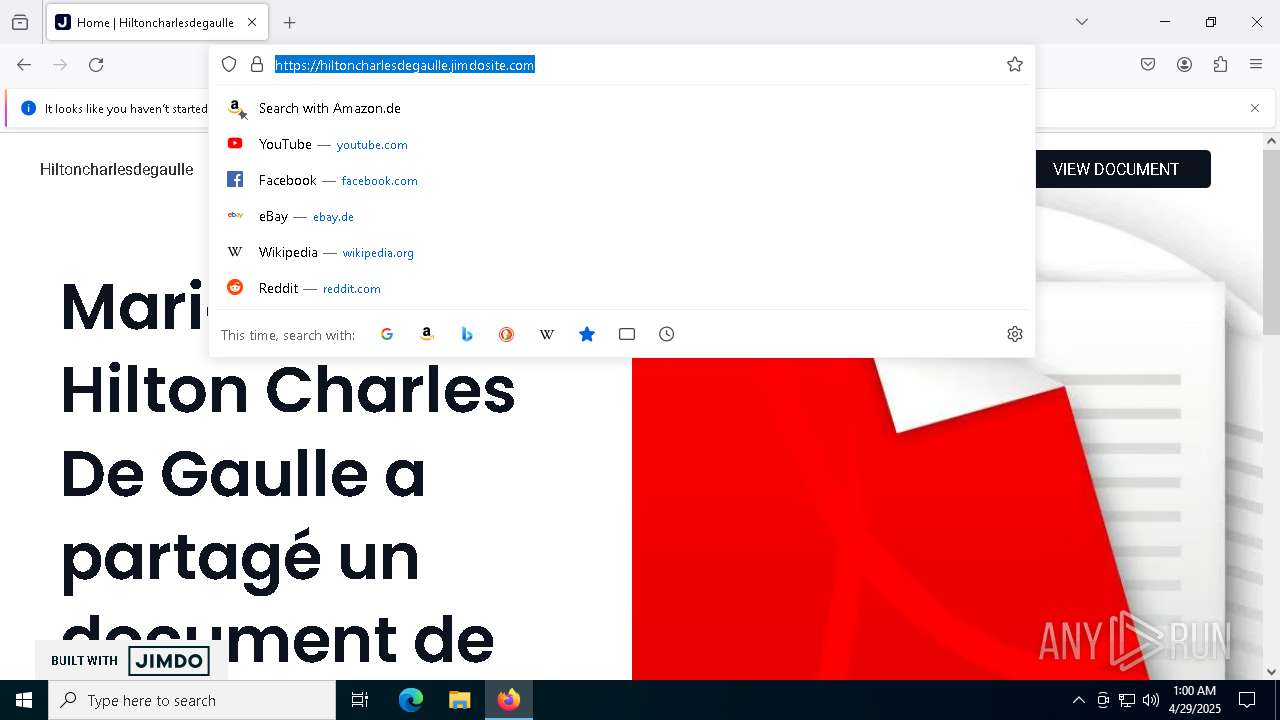This screenshot has height=720, width=1280.
Task: Open the Pocket save icon
Action: [1148, 65]
